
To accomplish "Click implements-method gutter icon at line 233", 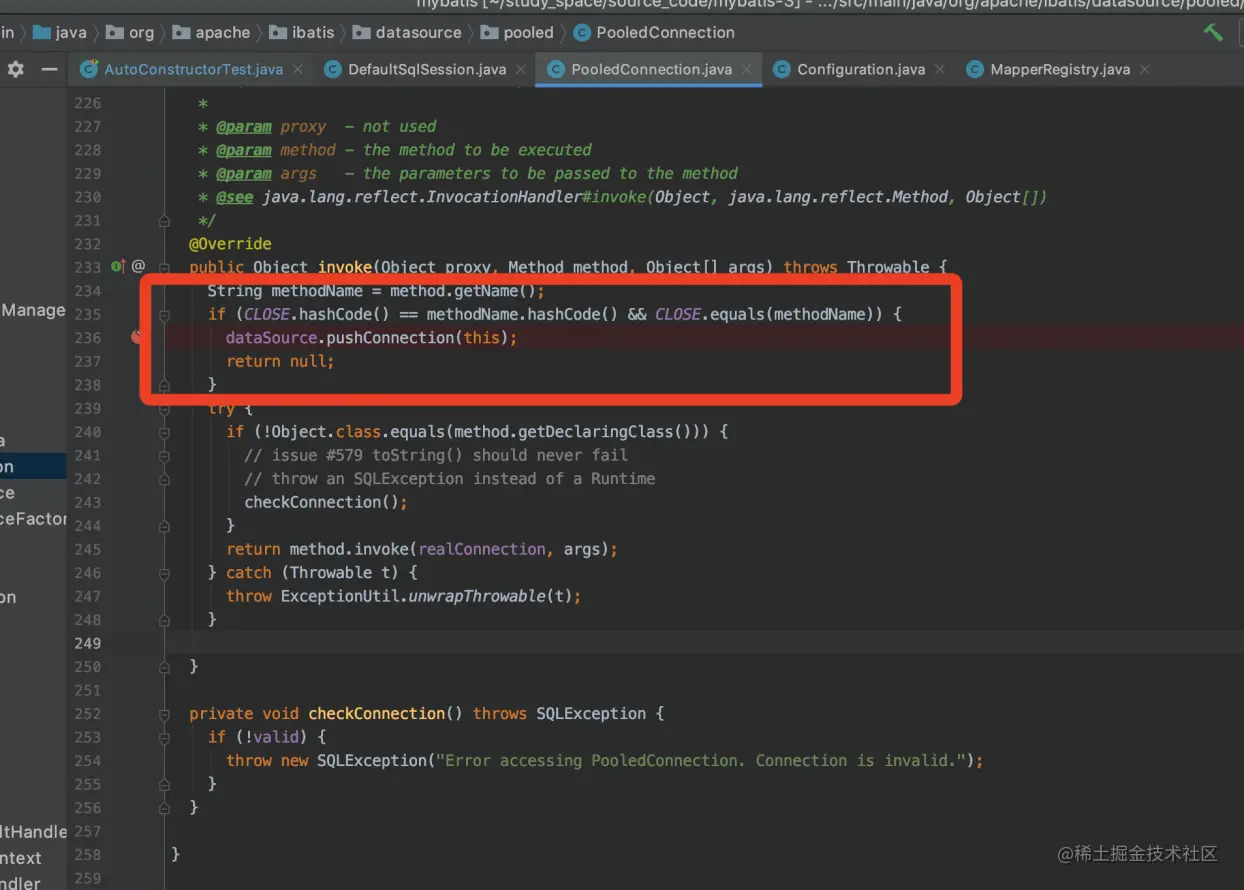I will pyautogui.click(x=118, y=266).
